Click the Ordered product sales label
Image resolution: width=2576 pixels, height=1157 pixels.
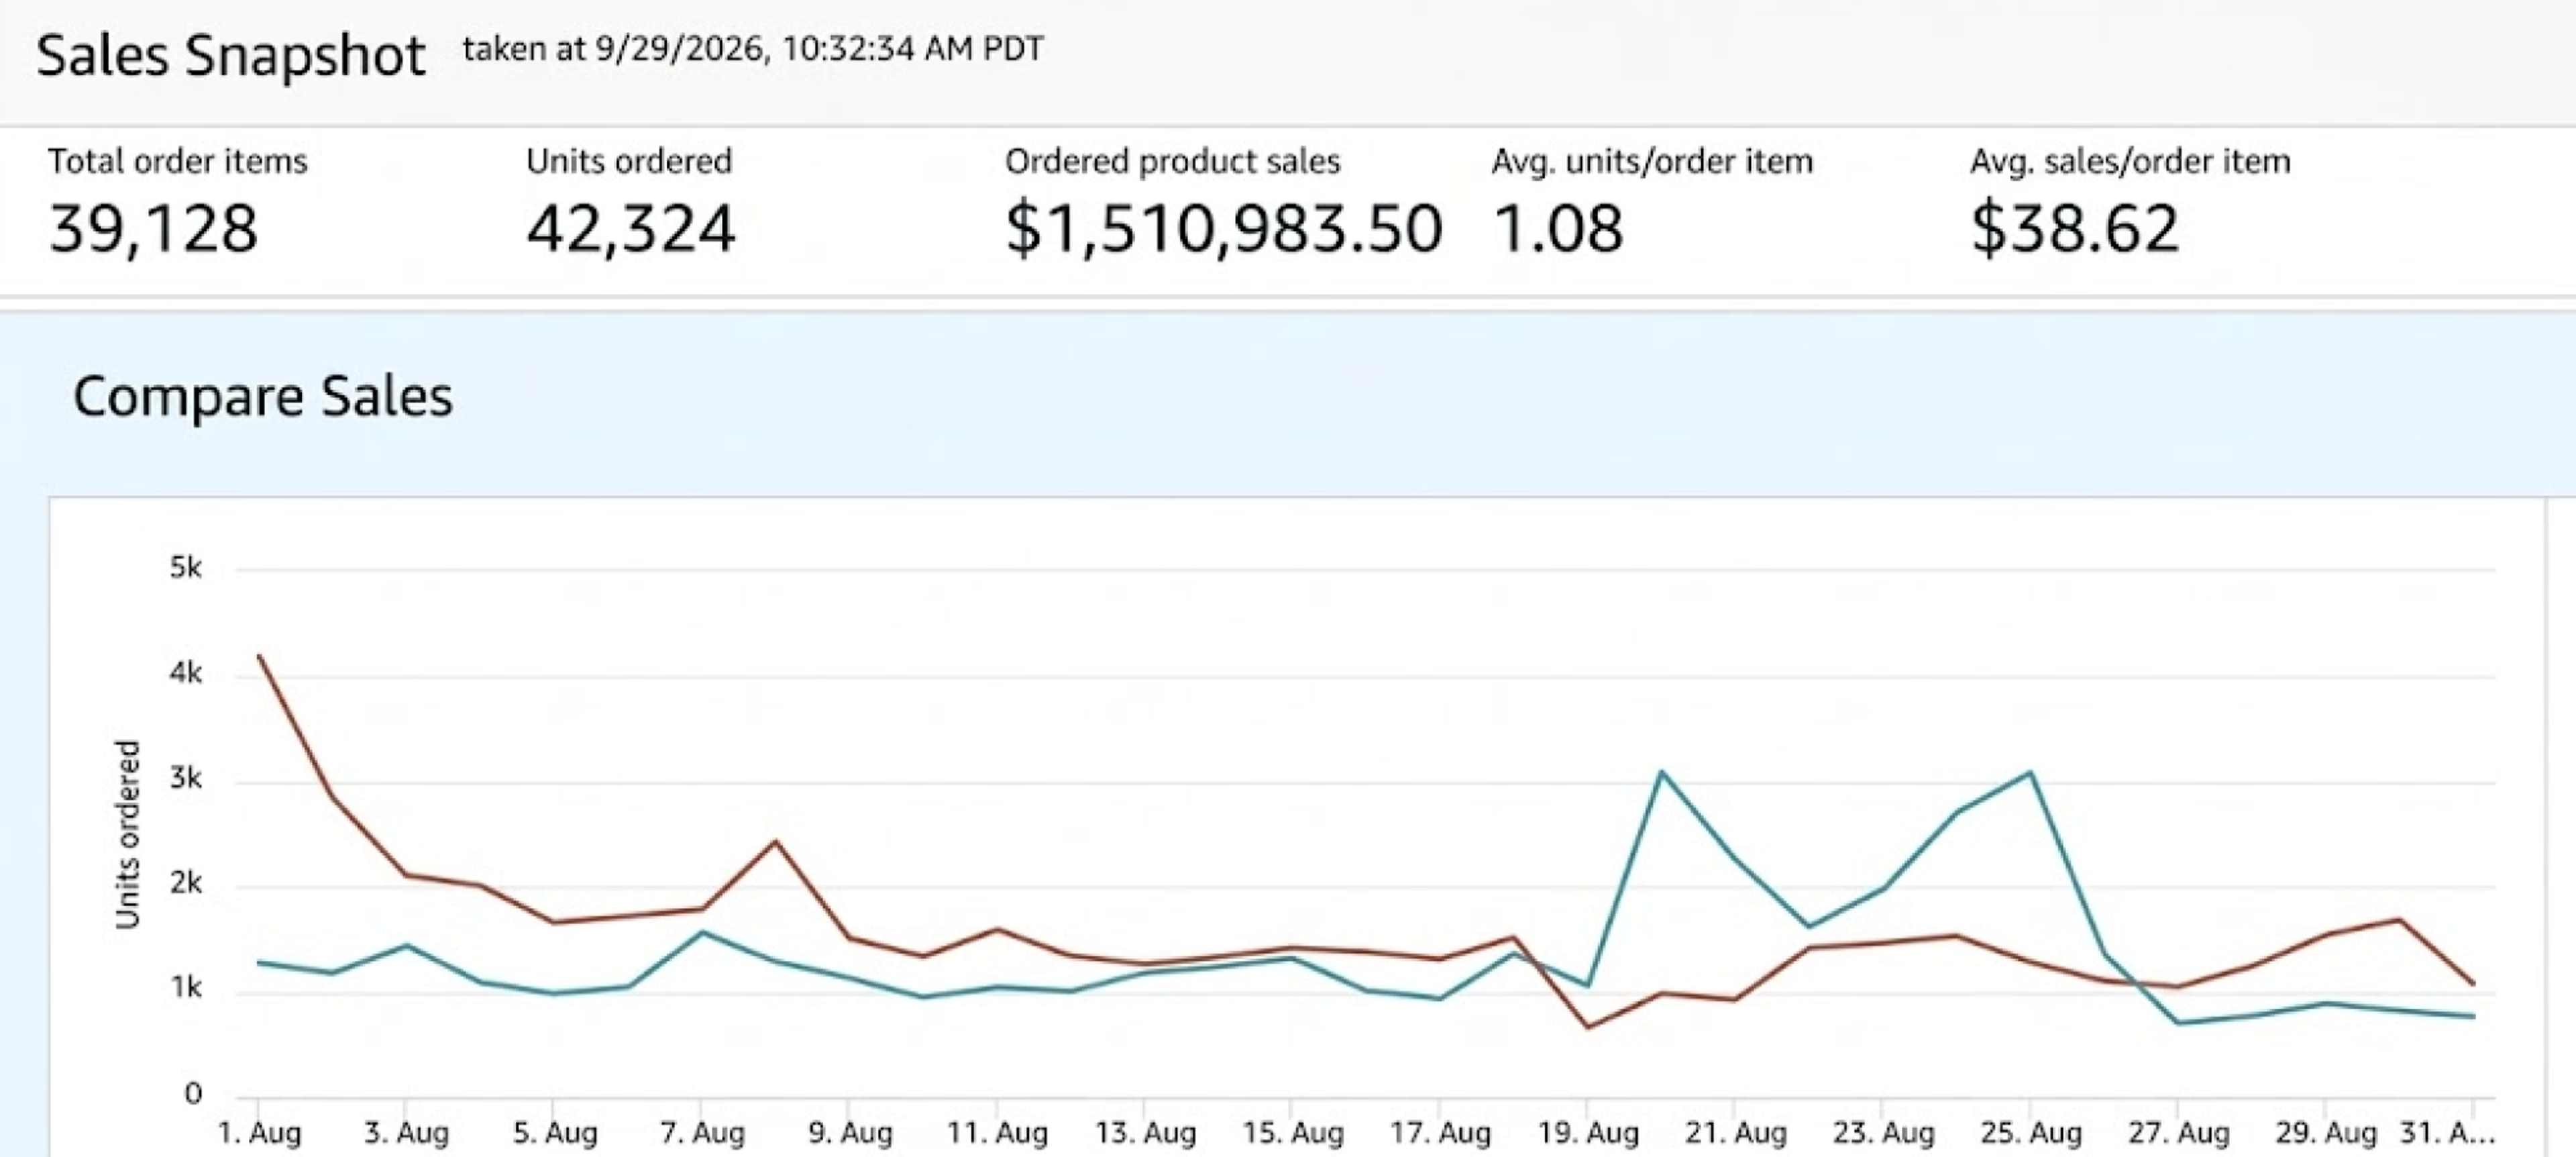pyautogui.click(x=1172, y=161)
